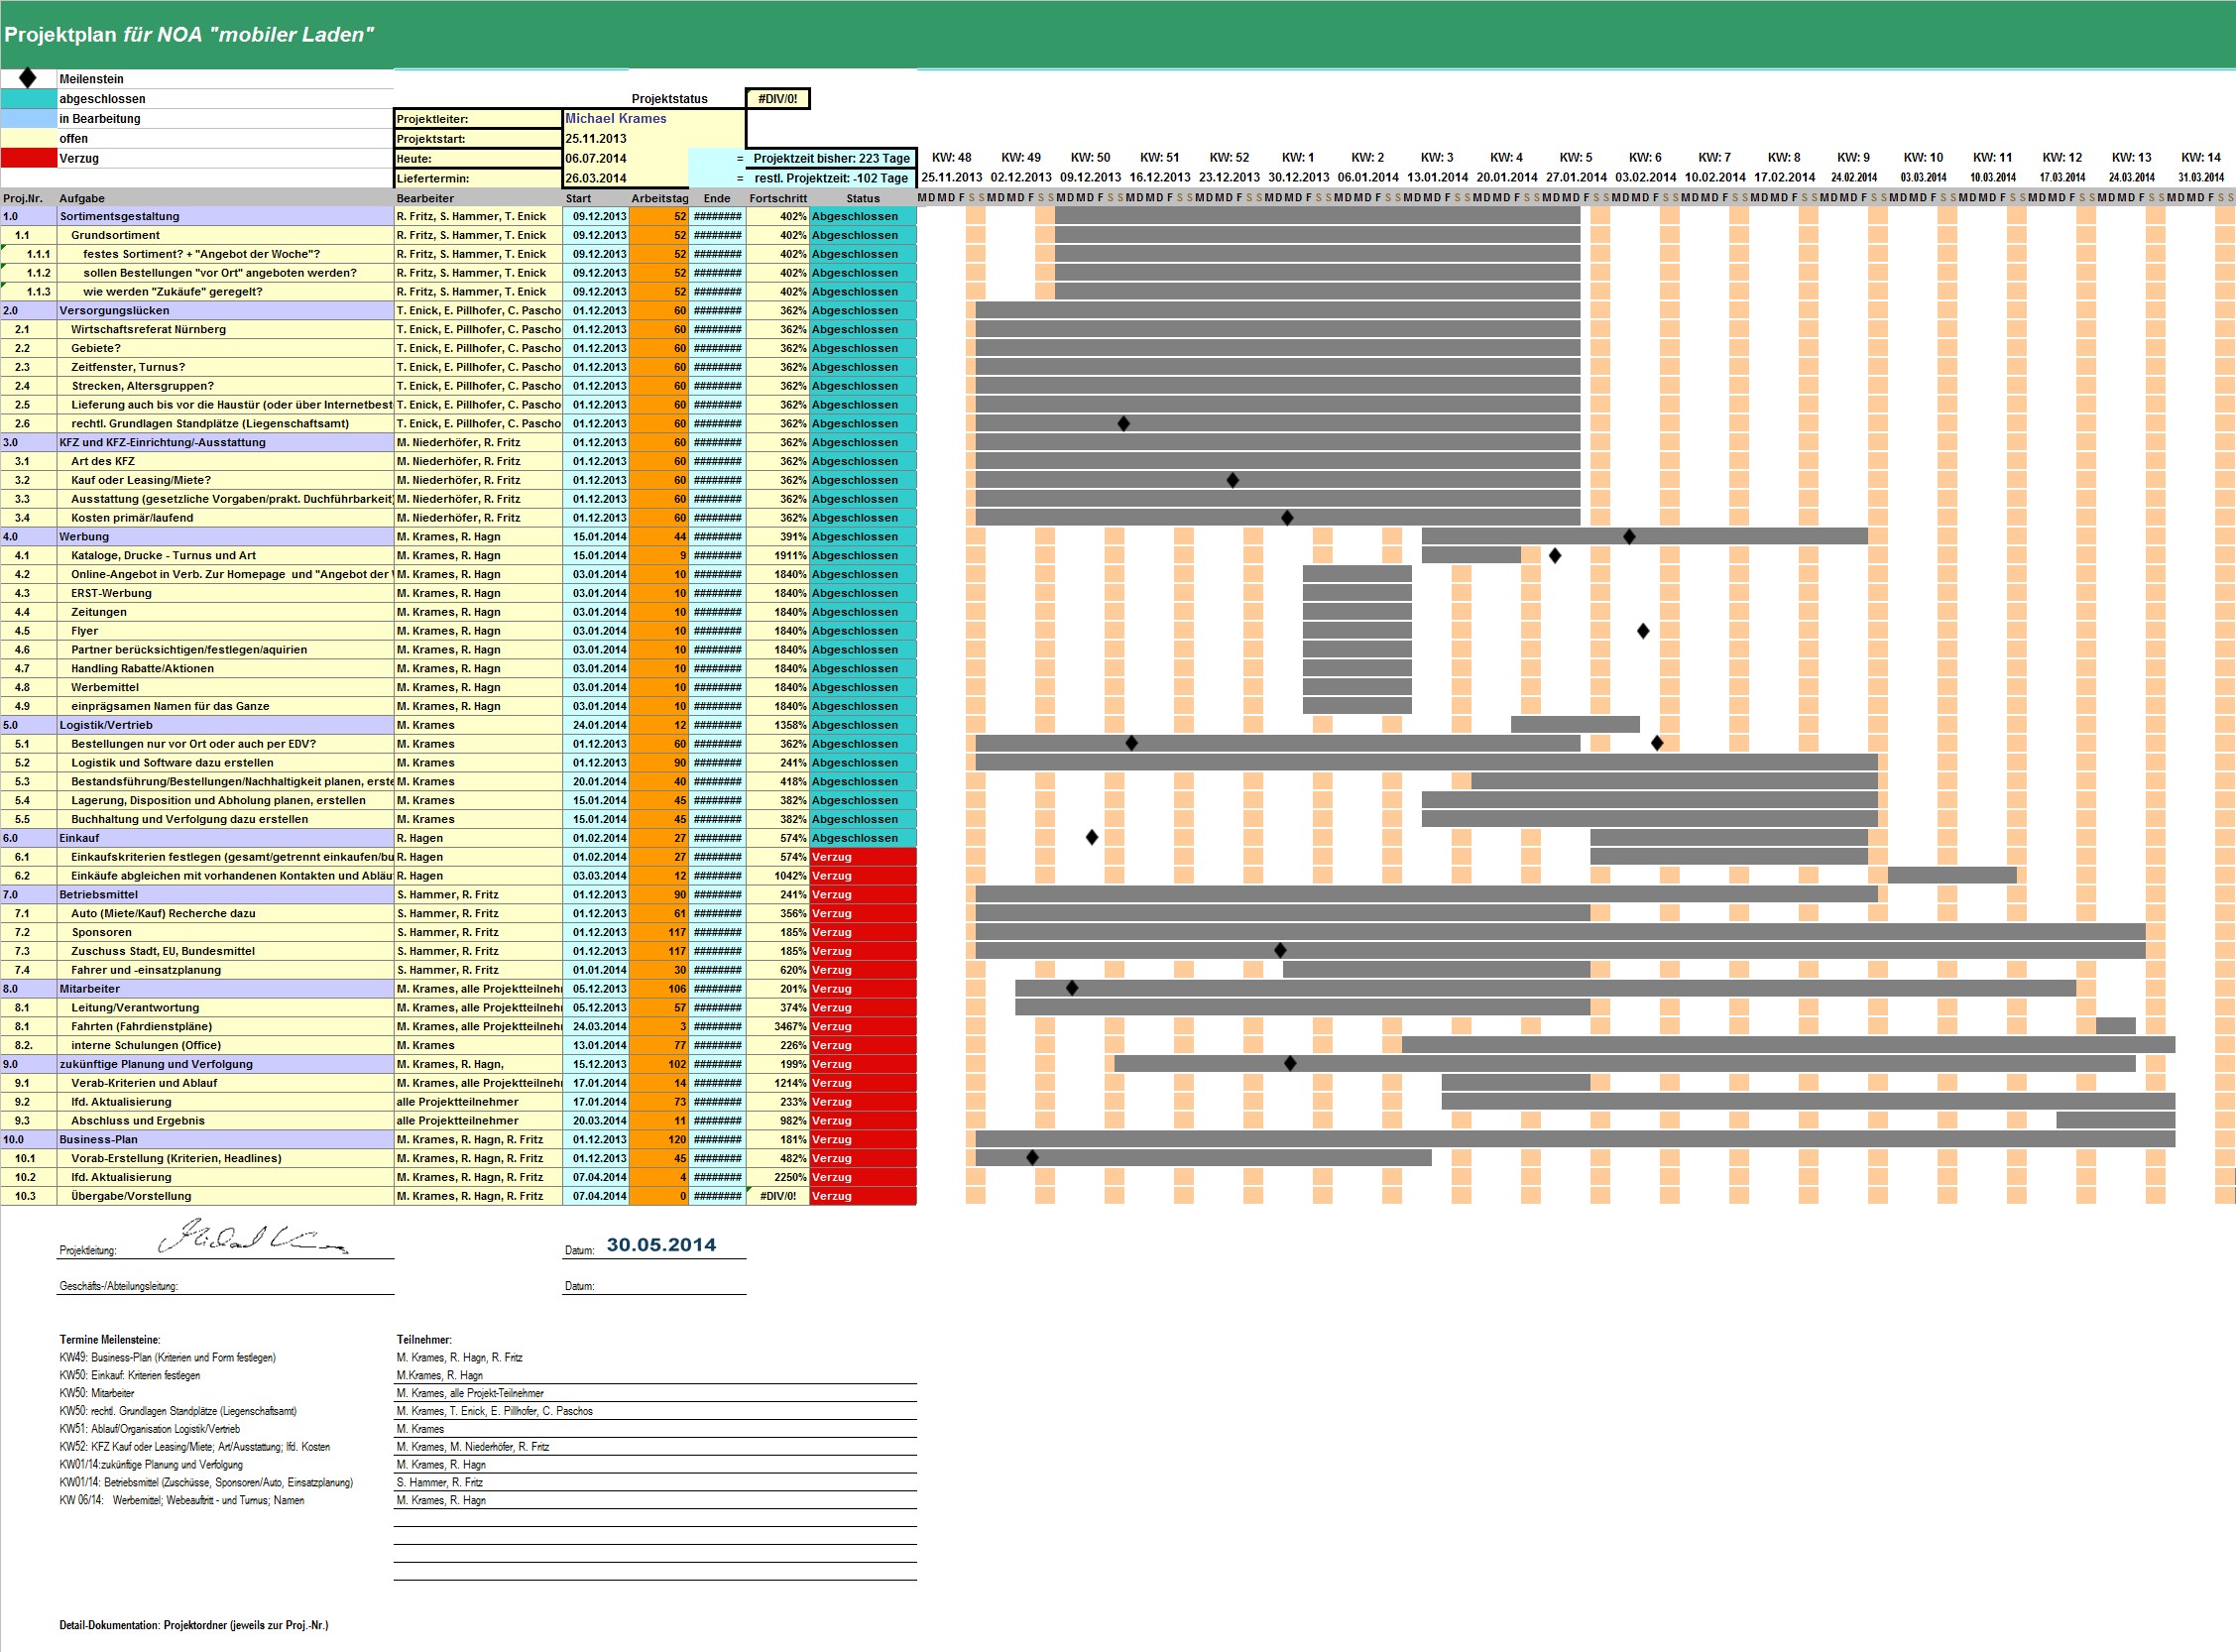Image resolution: width=2236 pixels, height=1652 pixels.
Task: Click the Meilenstein diamond legend icon
Action: [x=28, y=78]
